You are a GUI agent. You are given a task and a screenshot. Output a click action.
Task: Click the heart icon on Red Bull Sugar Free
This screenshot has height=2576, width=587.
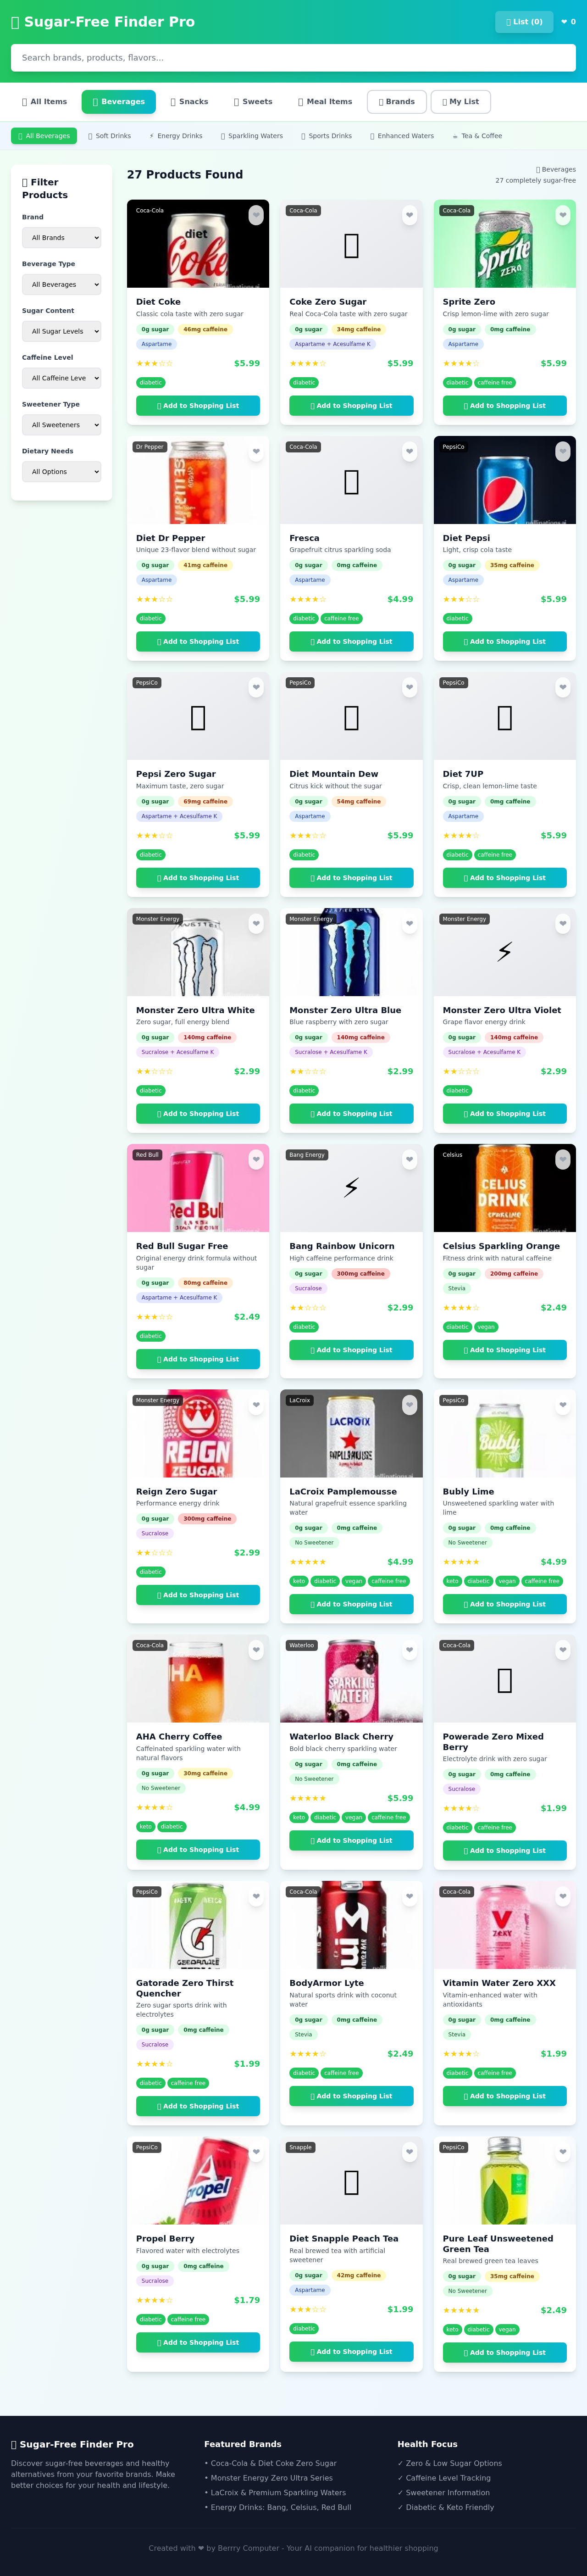pos(256,1160)
